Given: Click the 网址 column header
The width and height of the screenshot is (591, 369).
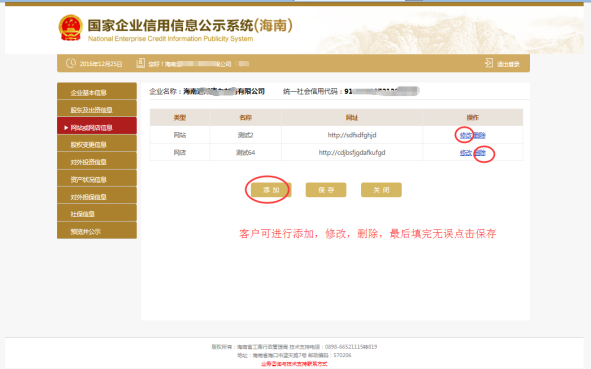Looking at the screenshot, I should pyautogui.click(x=352, y=118).
